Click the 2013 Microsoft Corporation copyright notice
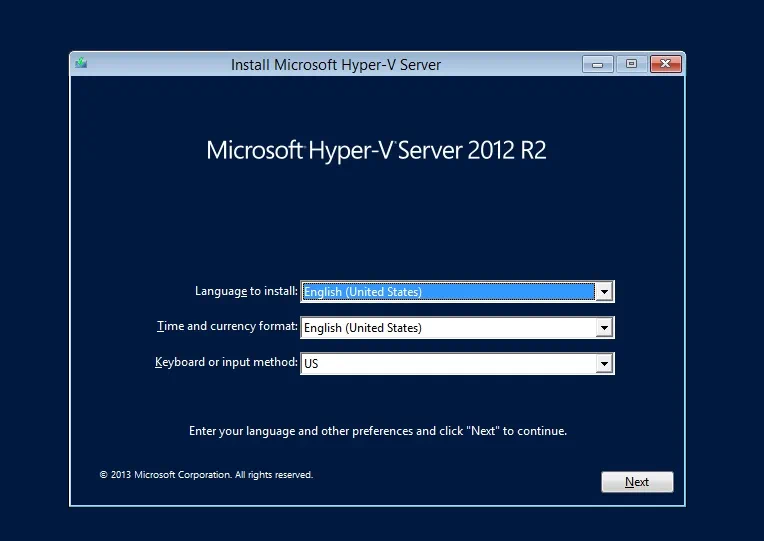The height and width of the screenshot is (541, 764). (x=206, y=475)
